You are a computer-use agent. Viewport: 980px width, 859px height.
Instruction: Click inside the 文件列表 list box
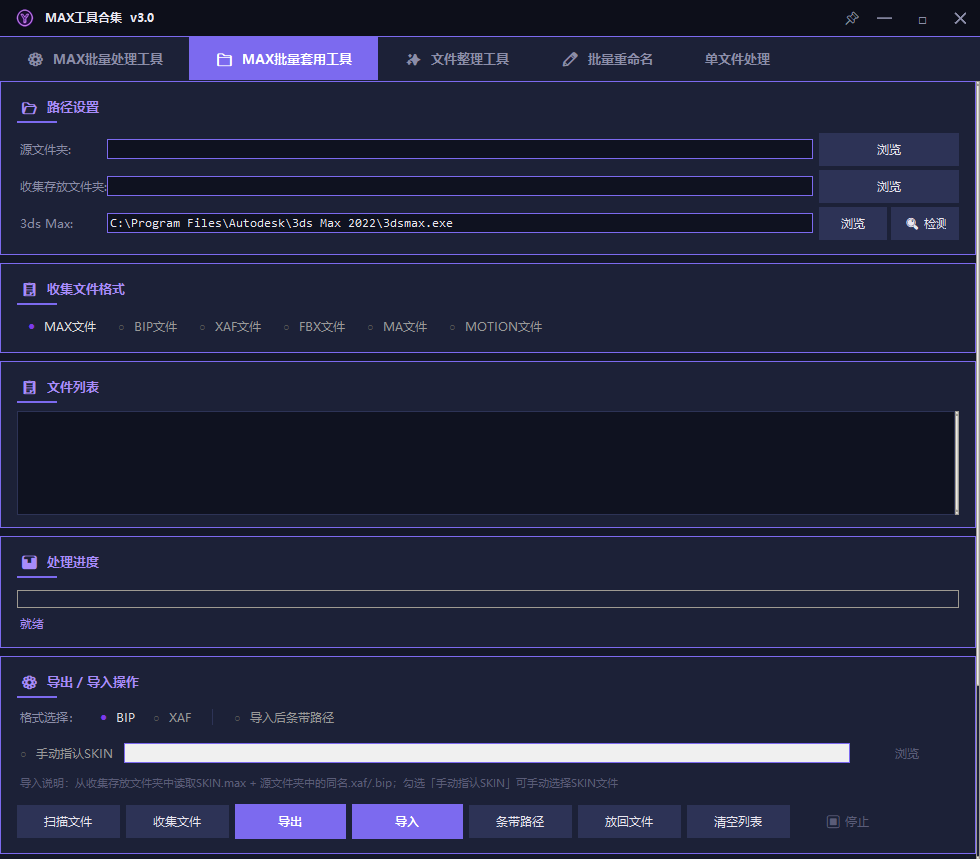coord(486,463)
